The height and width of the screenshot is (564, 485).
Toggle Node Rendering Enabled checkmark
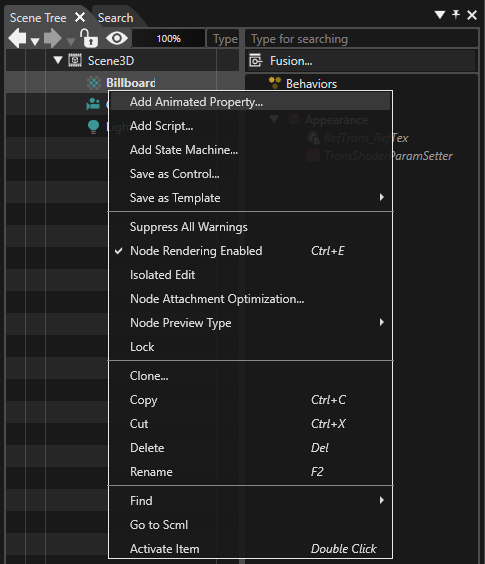(x=119, y=251)
